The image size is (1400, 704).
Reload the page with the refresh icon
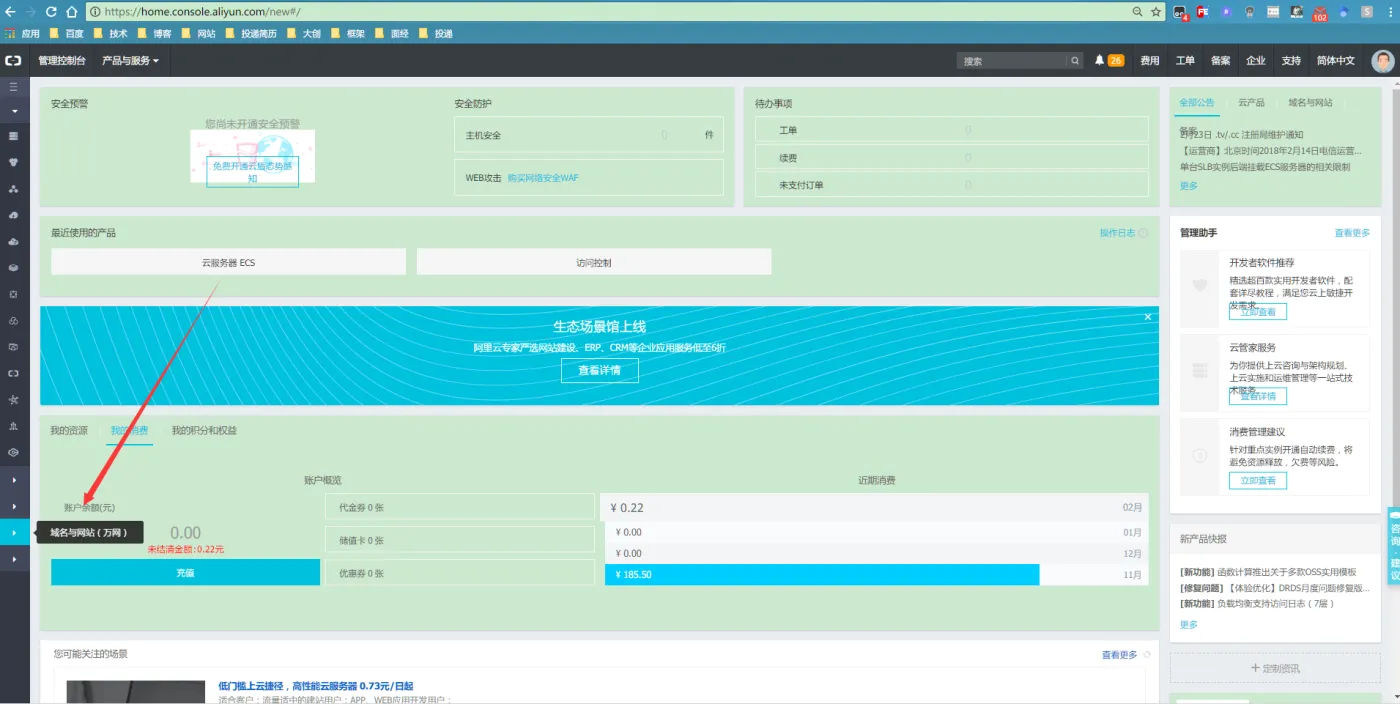51,12
